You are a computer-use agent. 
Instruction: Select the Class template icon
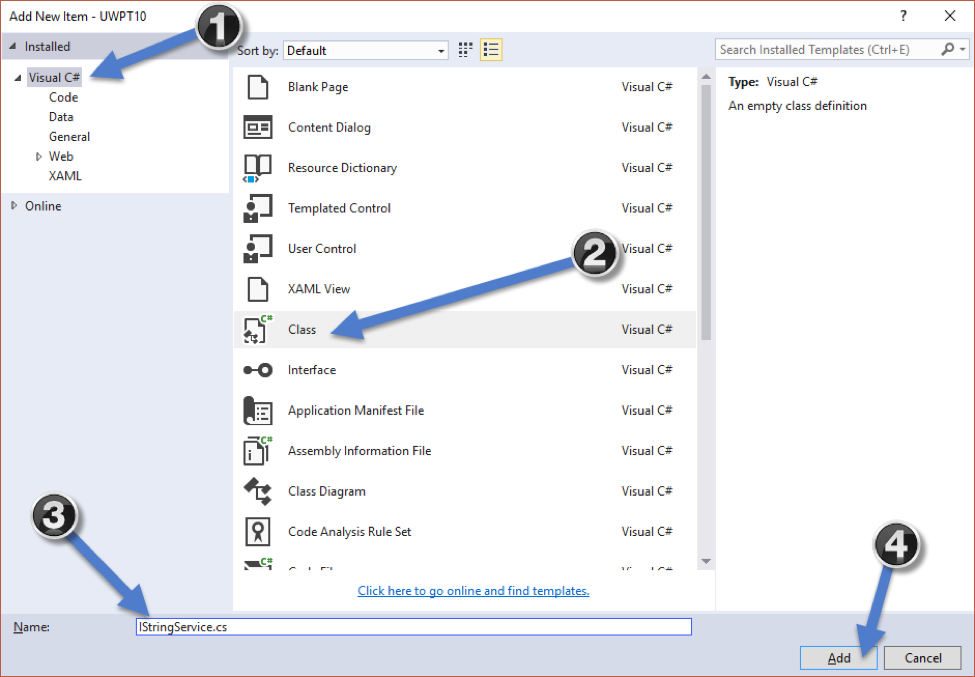click(257, 329)
